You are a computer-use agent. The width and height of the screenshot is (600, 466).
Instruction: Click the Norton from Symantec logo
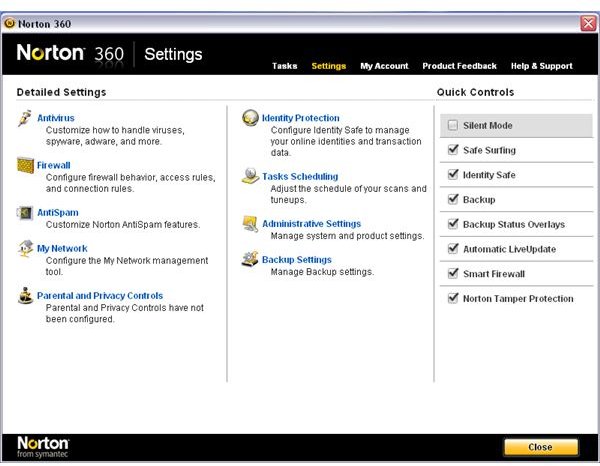[x=43, y=446]
